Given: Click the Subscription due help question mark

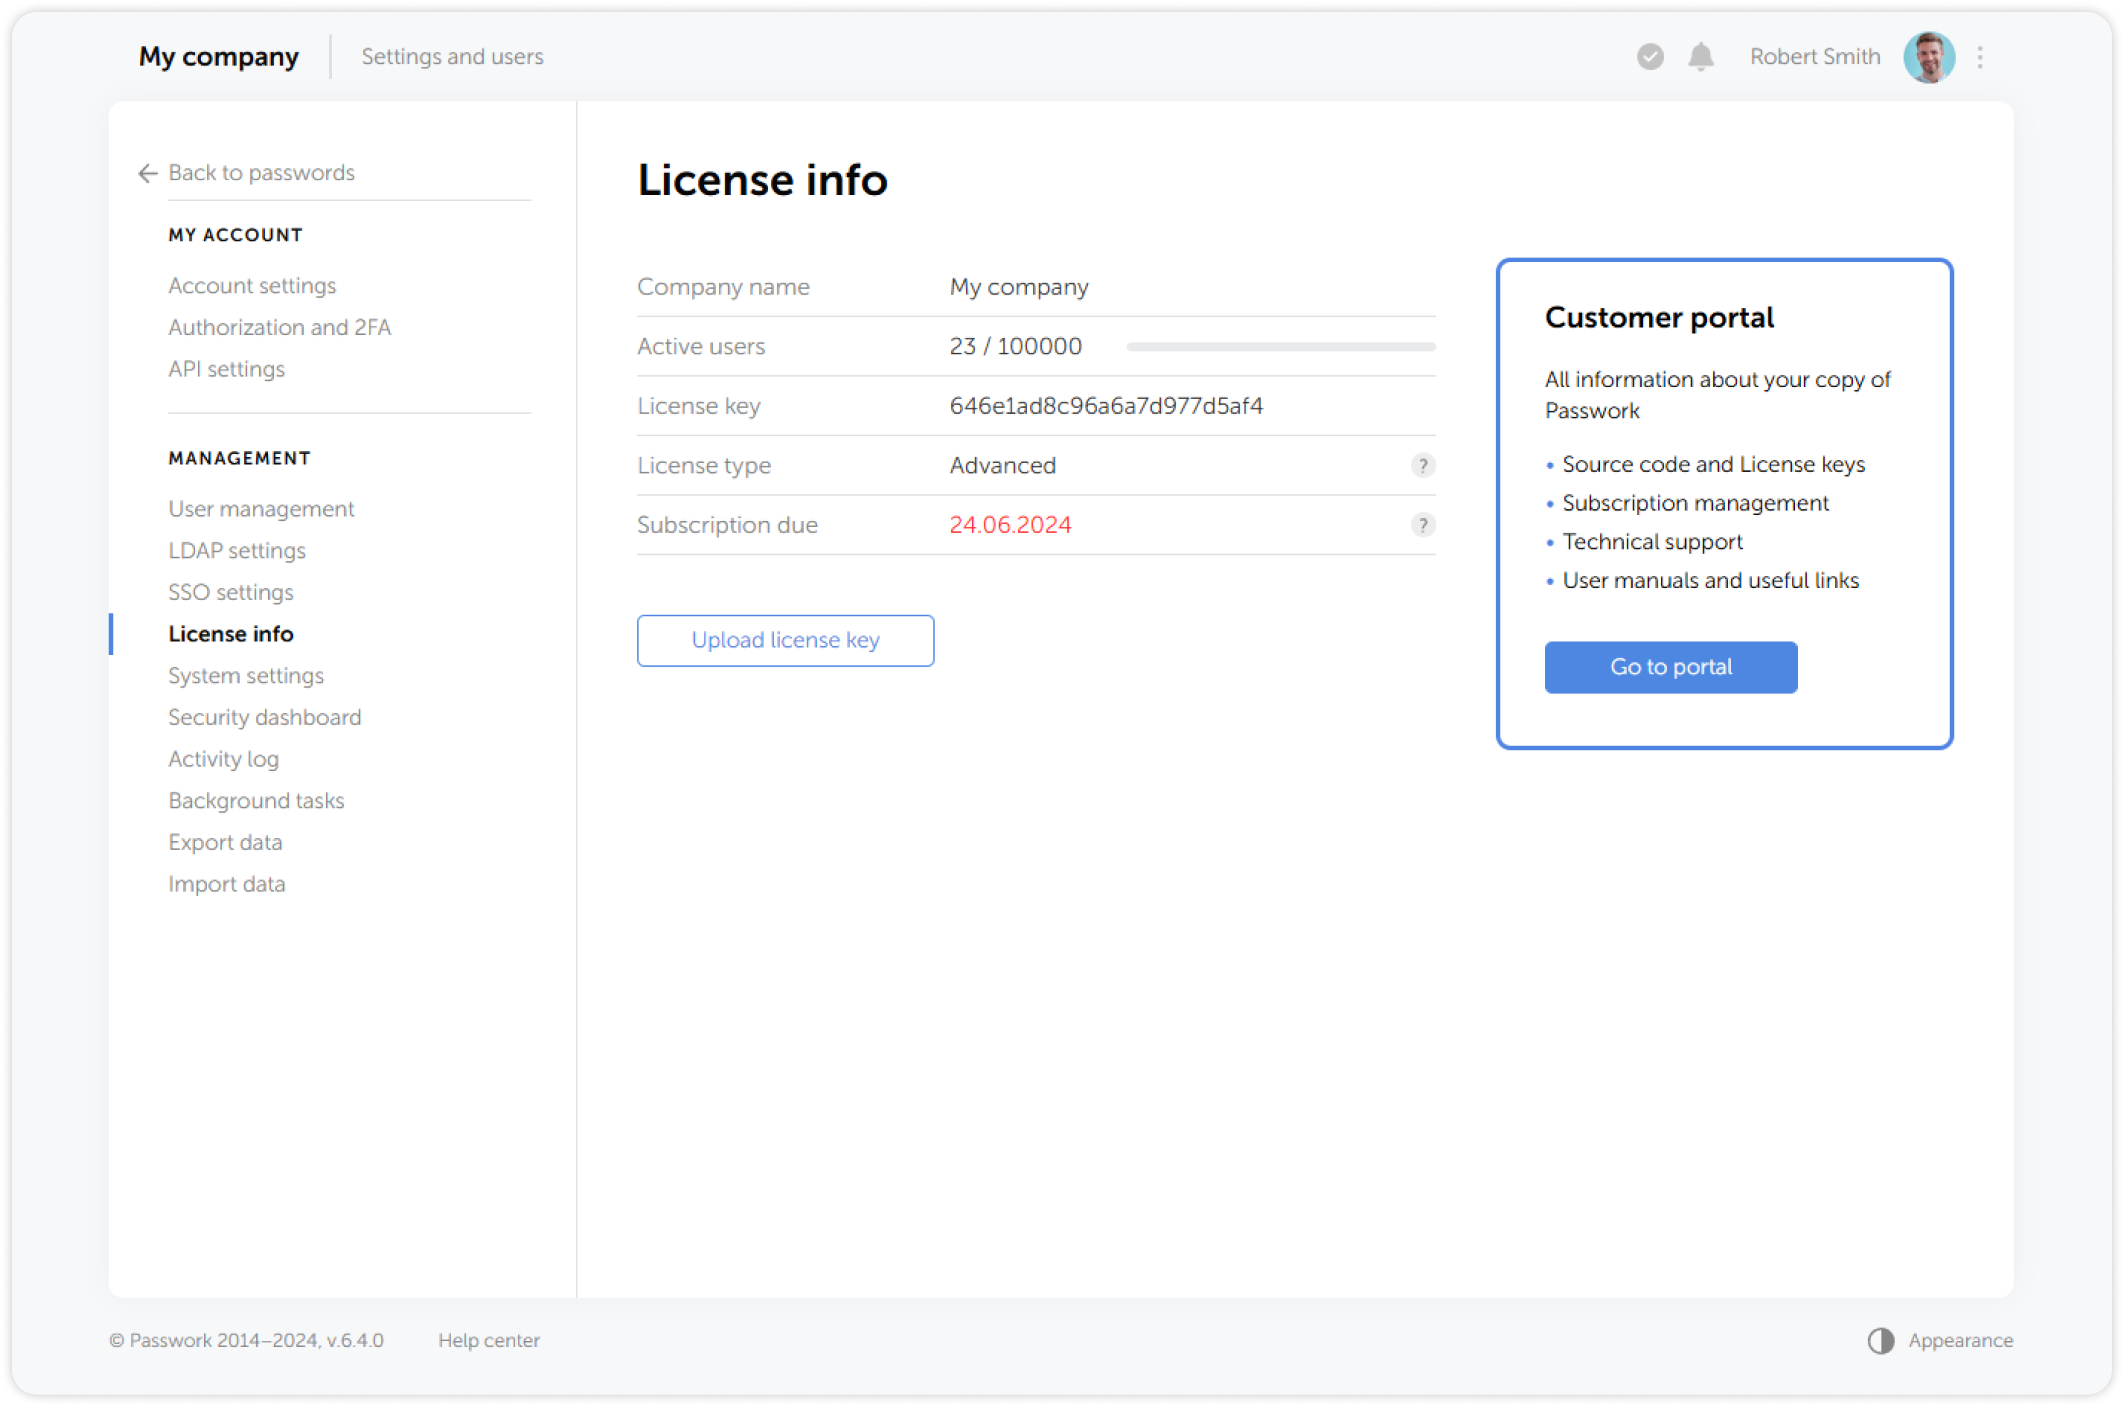Looking at the screenshot, I should coord(1422,525).
